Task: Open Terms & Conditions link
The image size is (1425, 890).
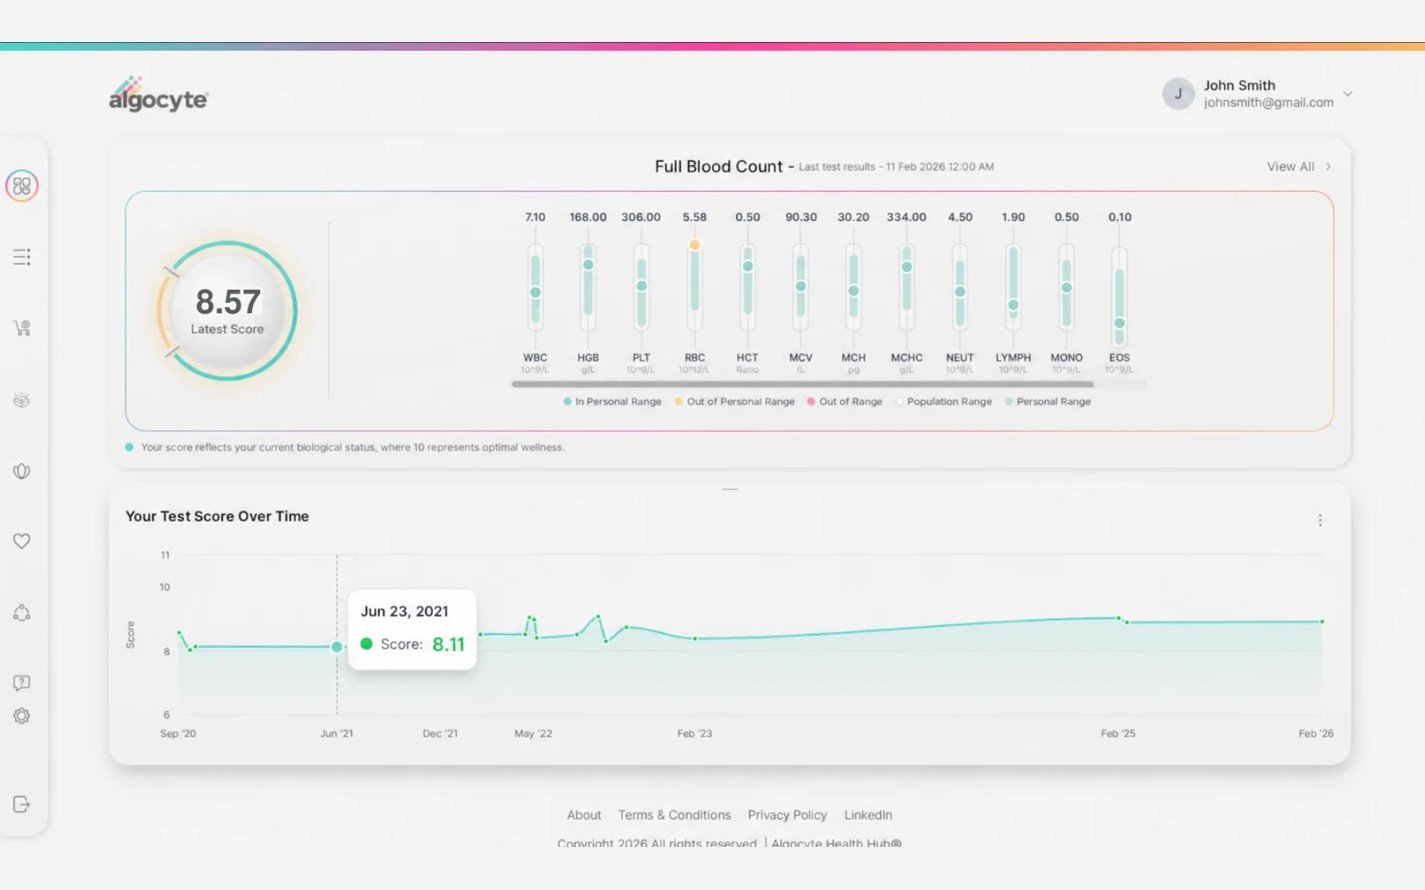Action: pos(674,815)
